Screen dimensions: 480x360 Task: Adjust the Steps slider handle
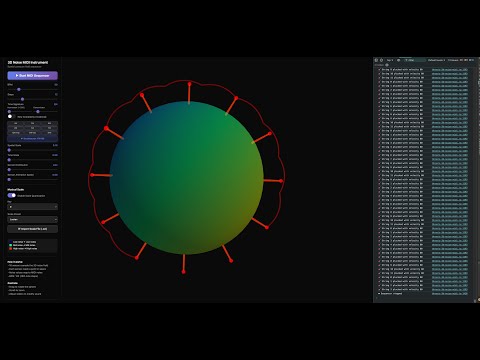pos(22,99)
